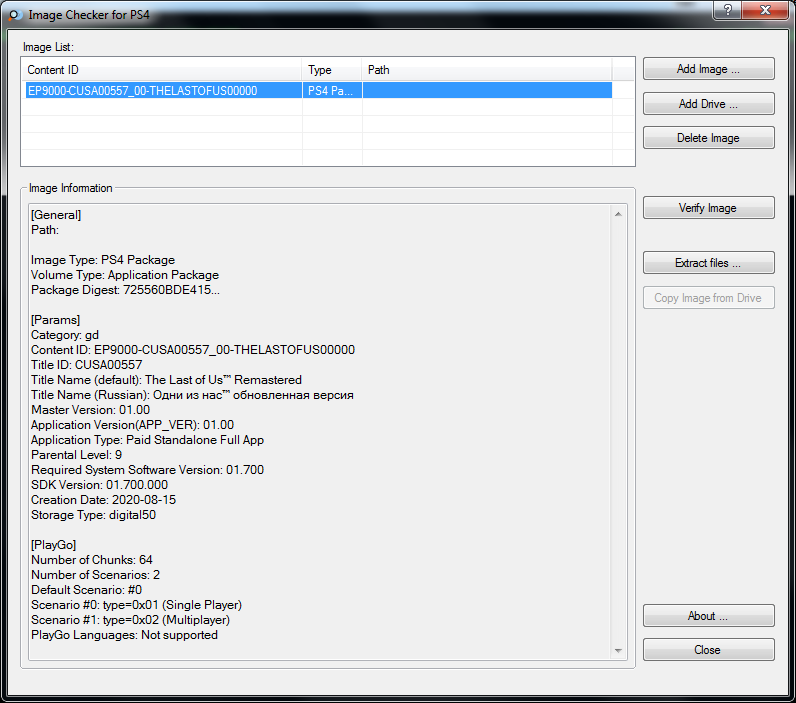
Task: Click the Image Checker app icon in title bar
Action: (x=14, y=15)
